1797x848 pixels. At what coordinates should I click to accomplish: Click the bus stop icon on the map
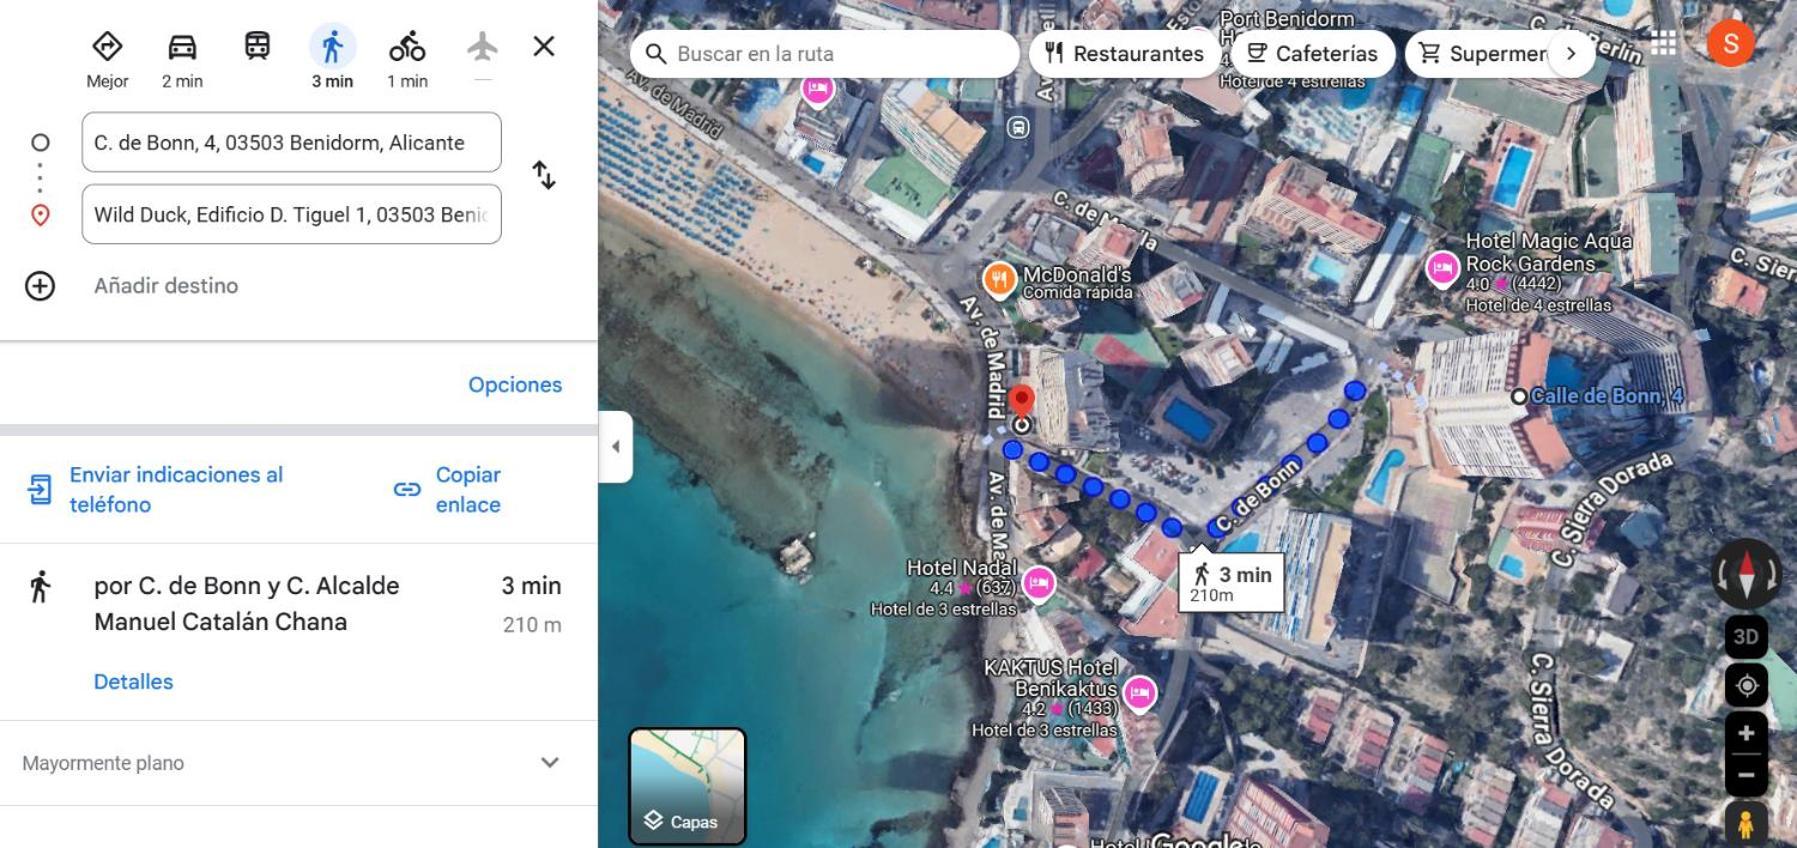1018,128
